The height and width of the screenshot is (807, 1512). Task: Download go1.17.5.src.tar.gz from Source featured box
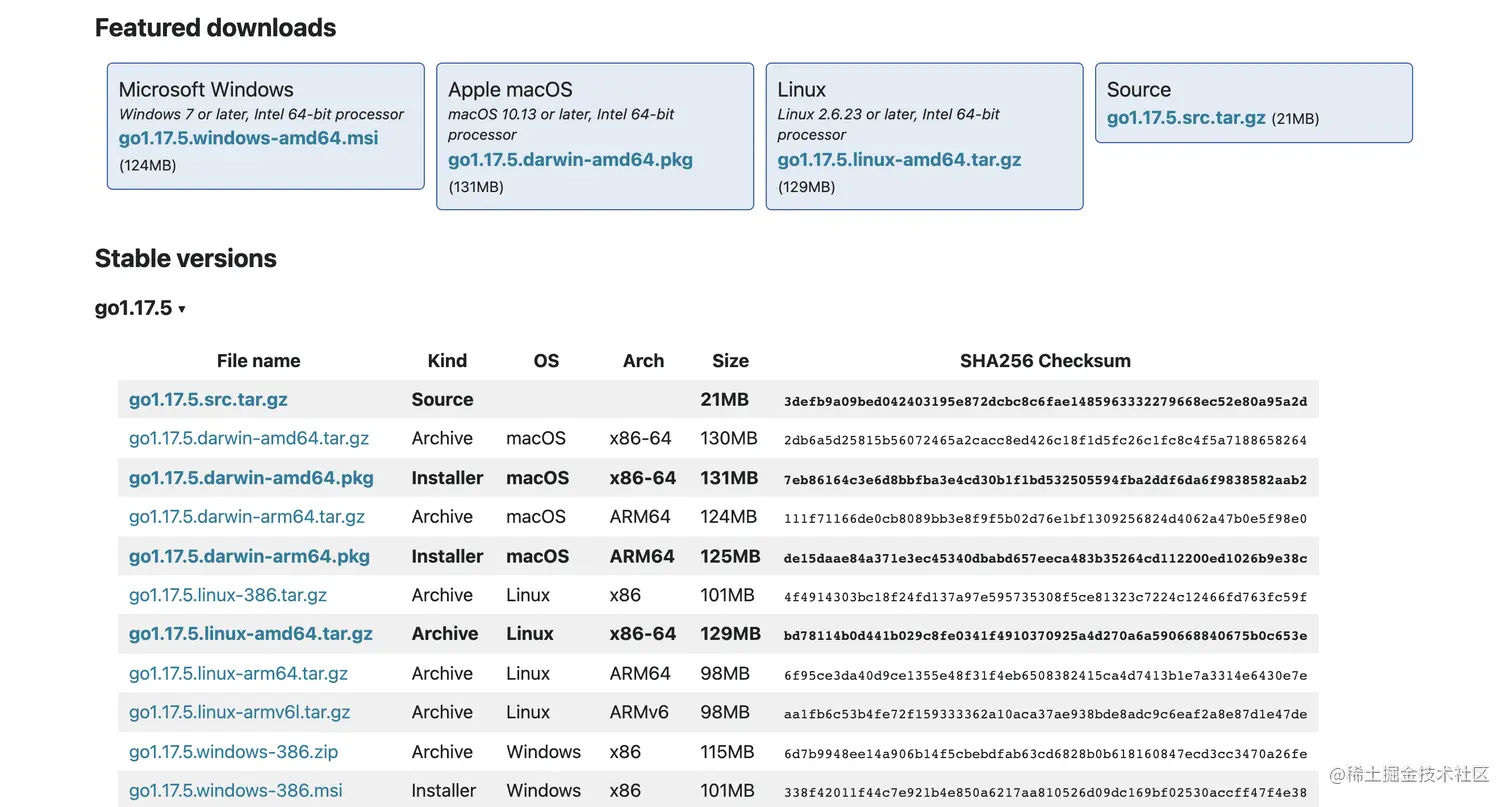pyautogui.click(x=1186, y=117)
